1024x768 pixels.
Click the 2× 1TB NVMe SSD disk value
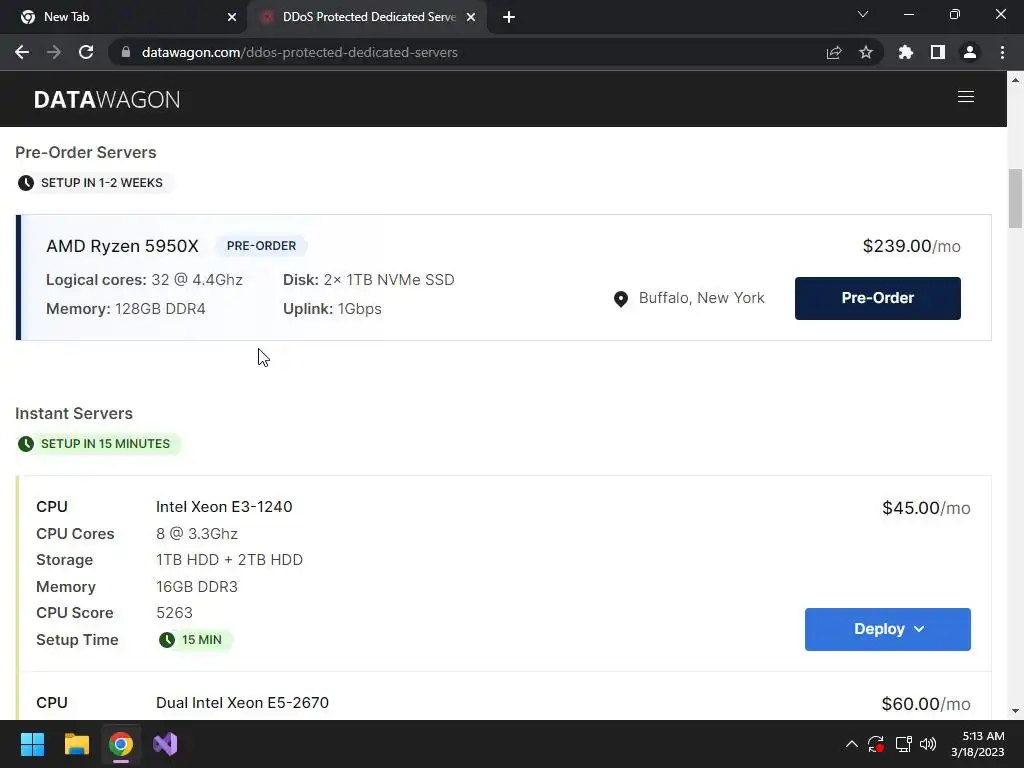pyautogui.click(x=389, y=280)
